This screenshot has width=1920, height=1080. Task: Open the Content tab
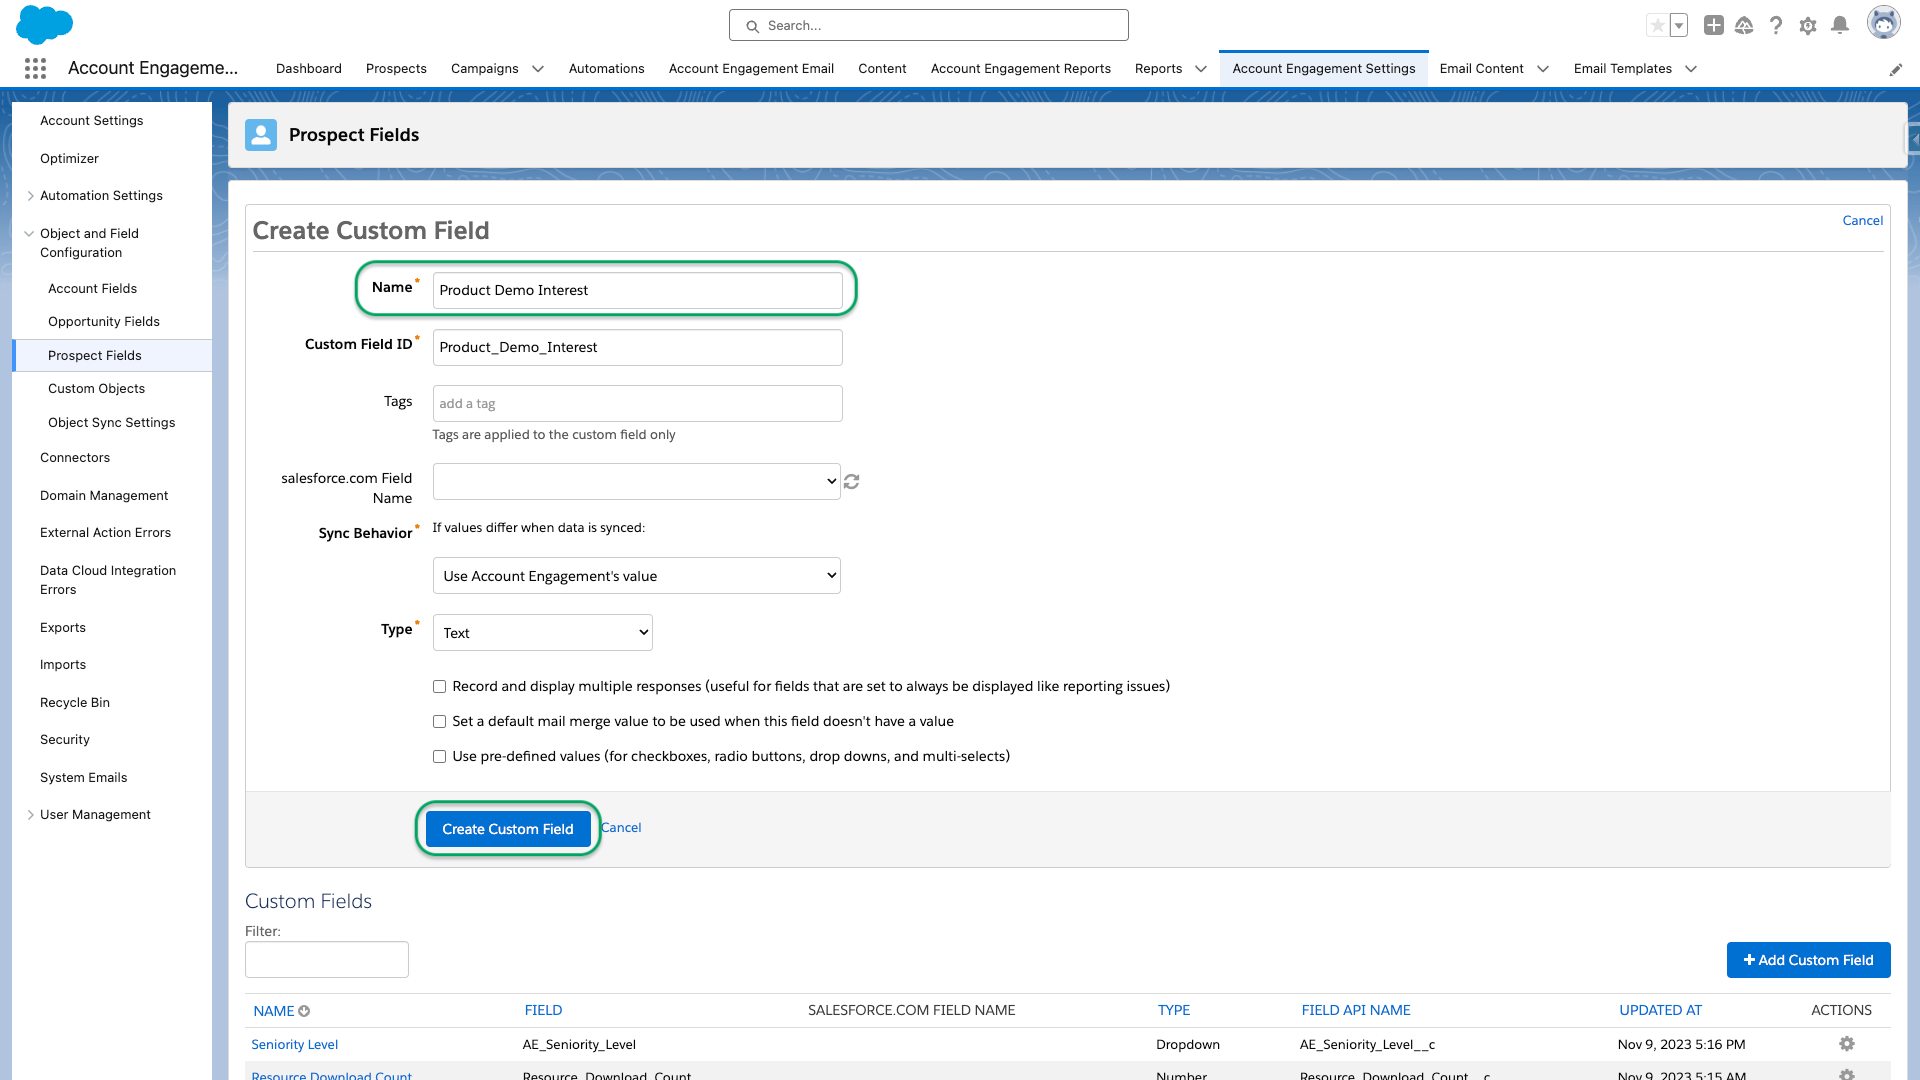coord(882,69)
